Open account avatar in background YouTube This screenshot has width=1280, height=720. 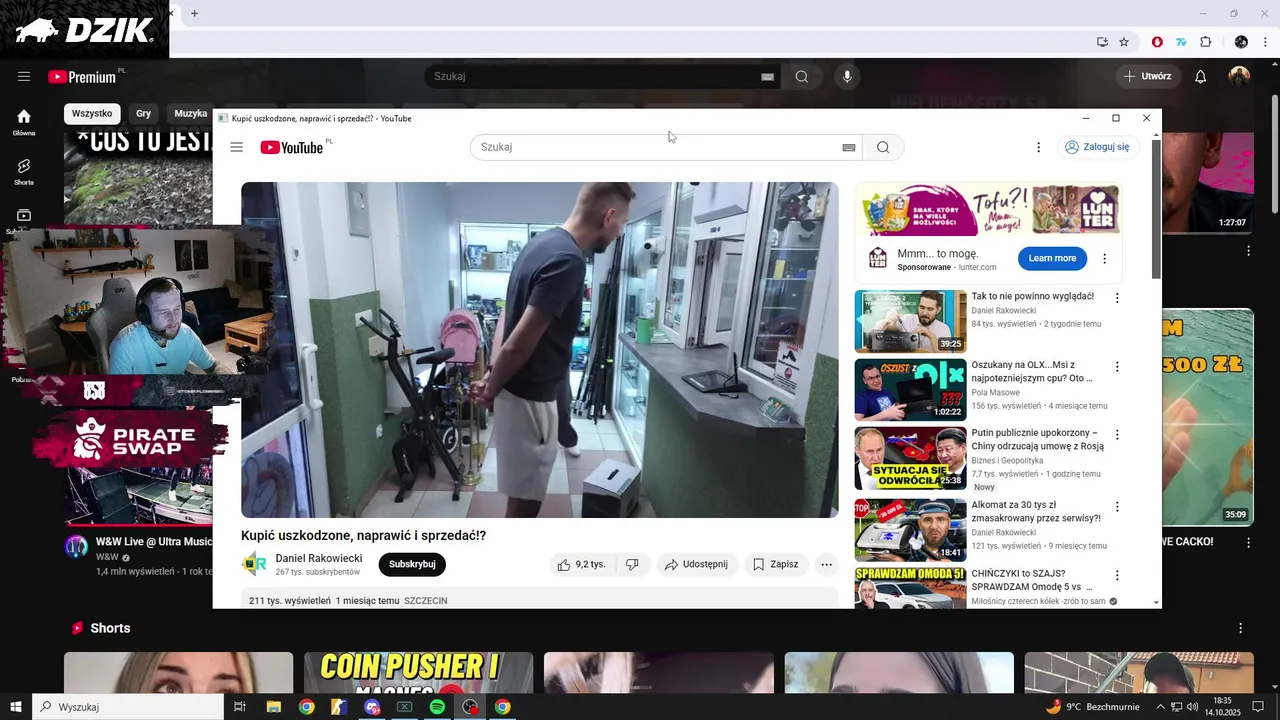[x=1240, y=77]
